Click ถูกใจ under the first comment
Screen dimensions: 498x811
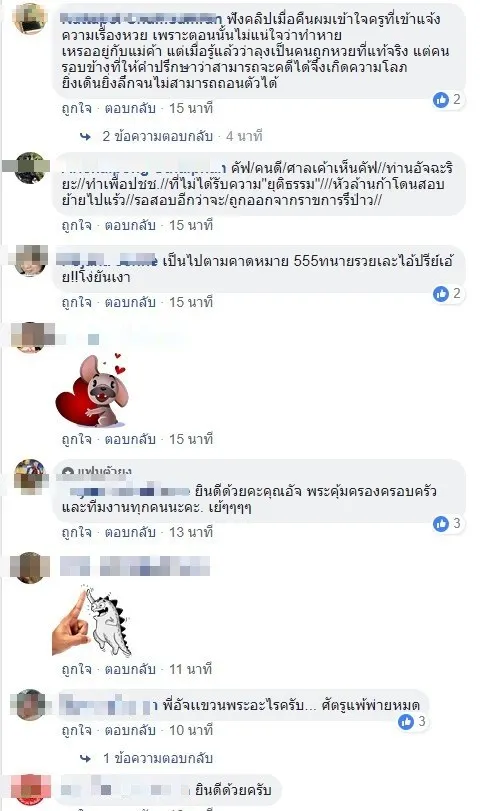[x=77, y=109]
